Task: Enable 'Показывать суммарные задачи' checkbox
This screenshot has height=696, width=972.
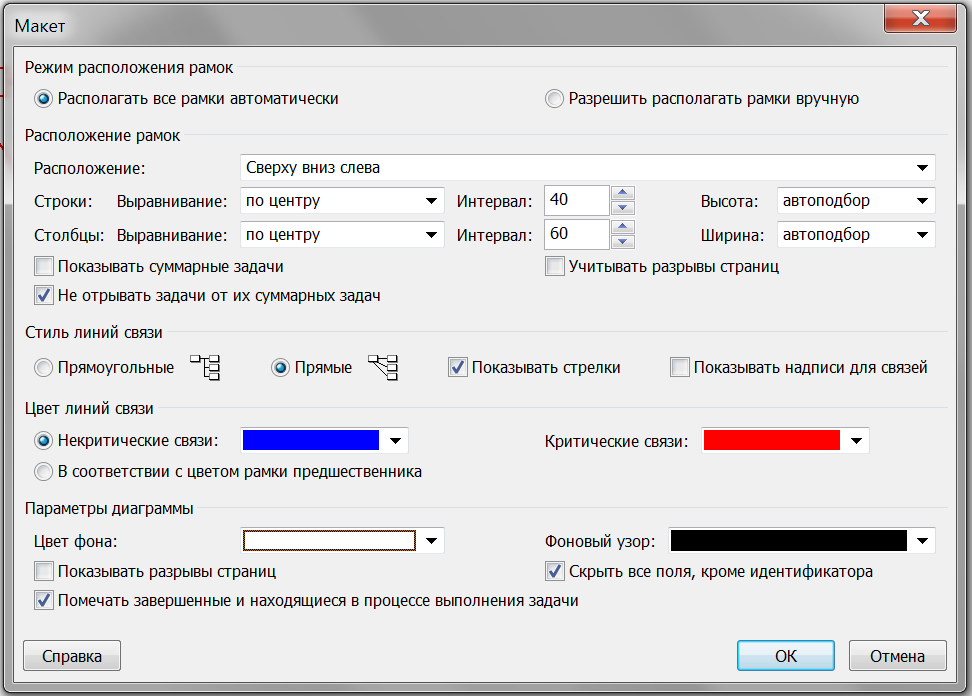Action: pos(43,267)
